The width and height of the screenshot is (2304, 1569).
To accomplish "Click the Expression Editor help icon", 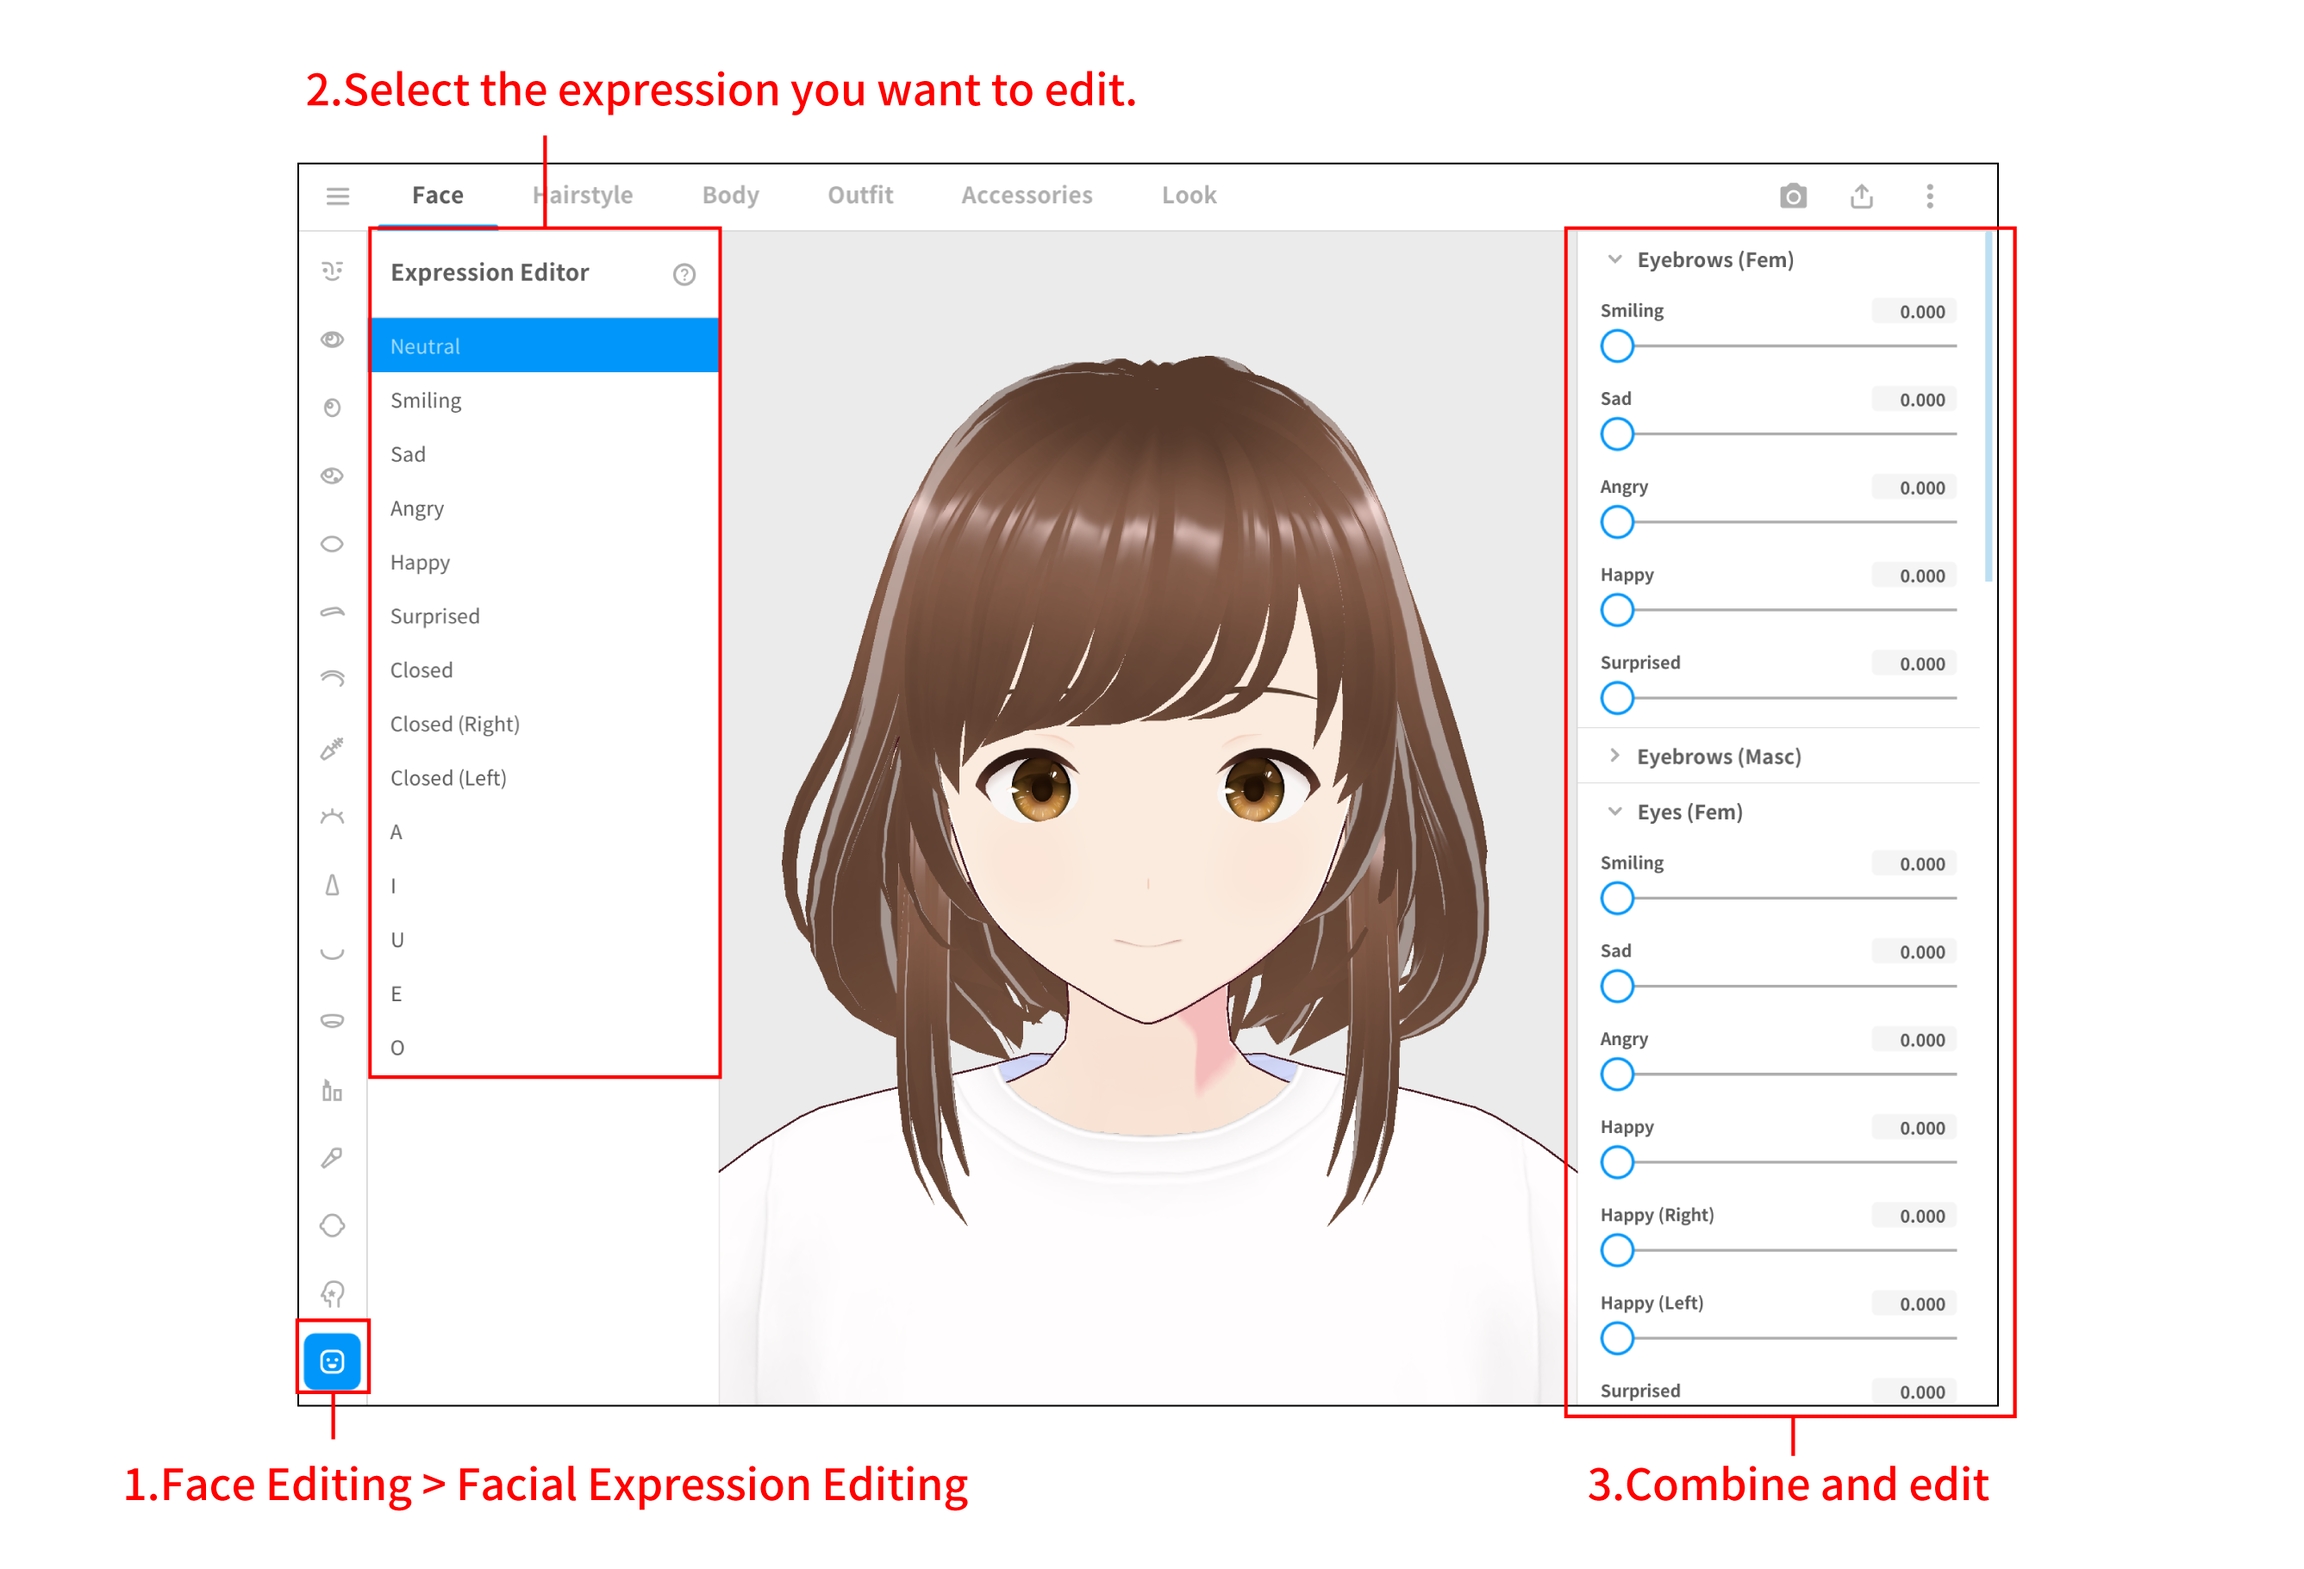I will 683,274.
